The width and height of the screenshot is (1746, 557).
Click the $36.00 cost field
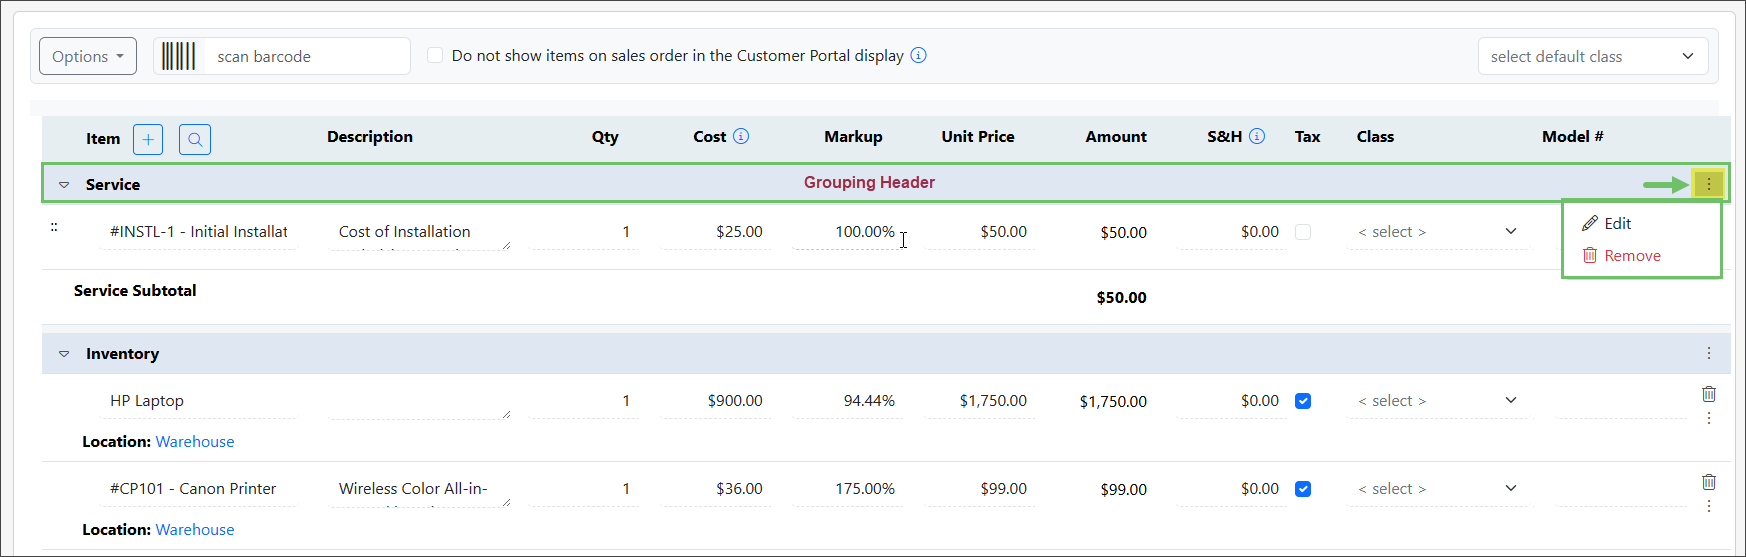(x=716, y=489)
